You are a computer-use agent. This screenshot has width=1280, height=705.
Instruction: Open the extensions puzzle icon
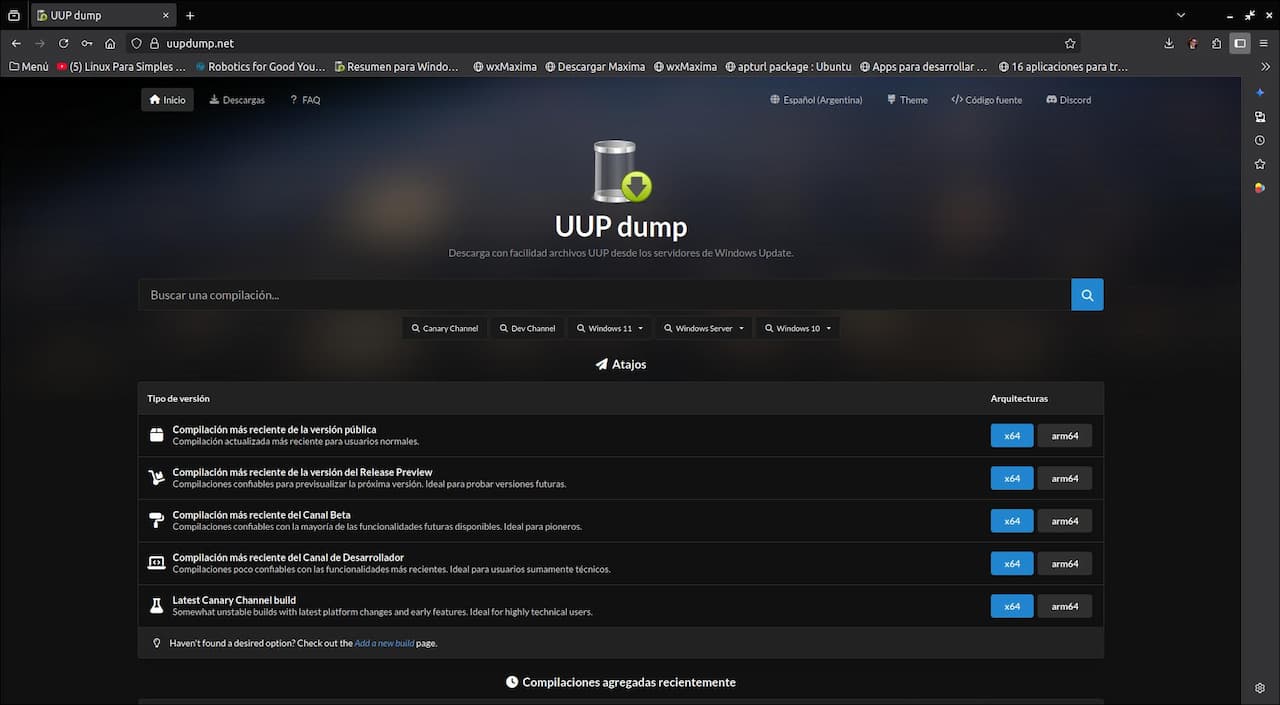(1216, 44)
